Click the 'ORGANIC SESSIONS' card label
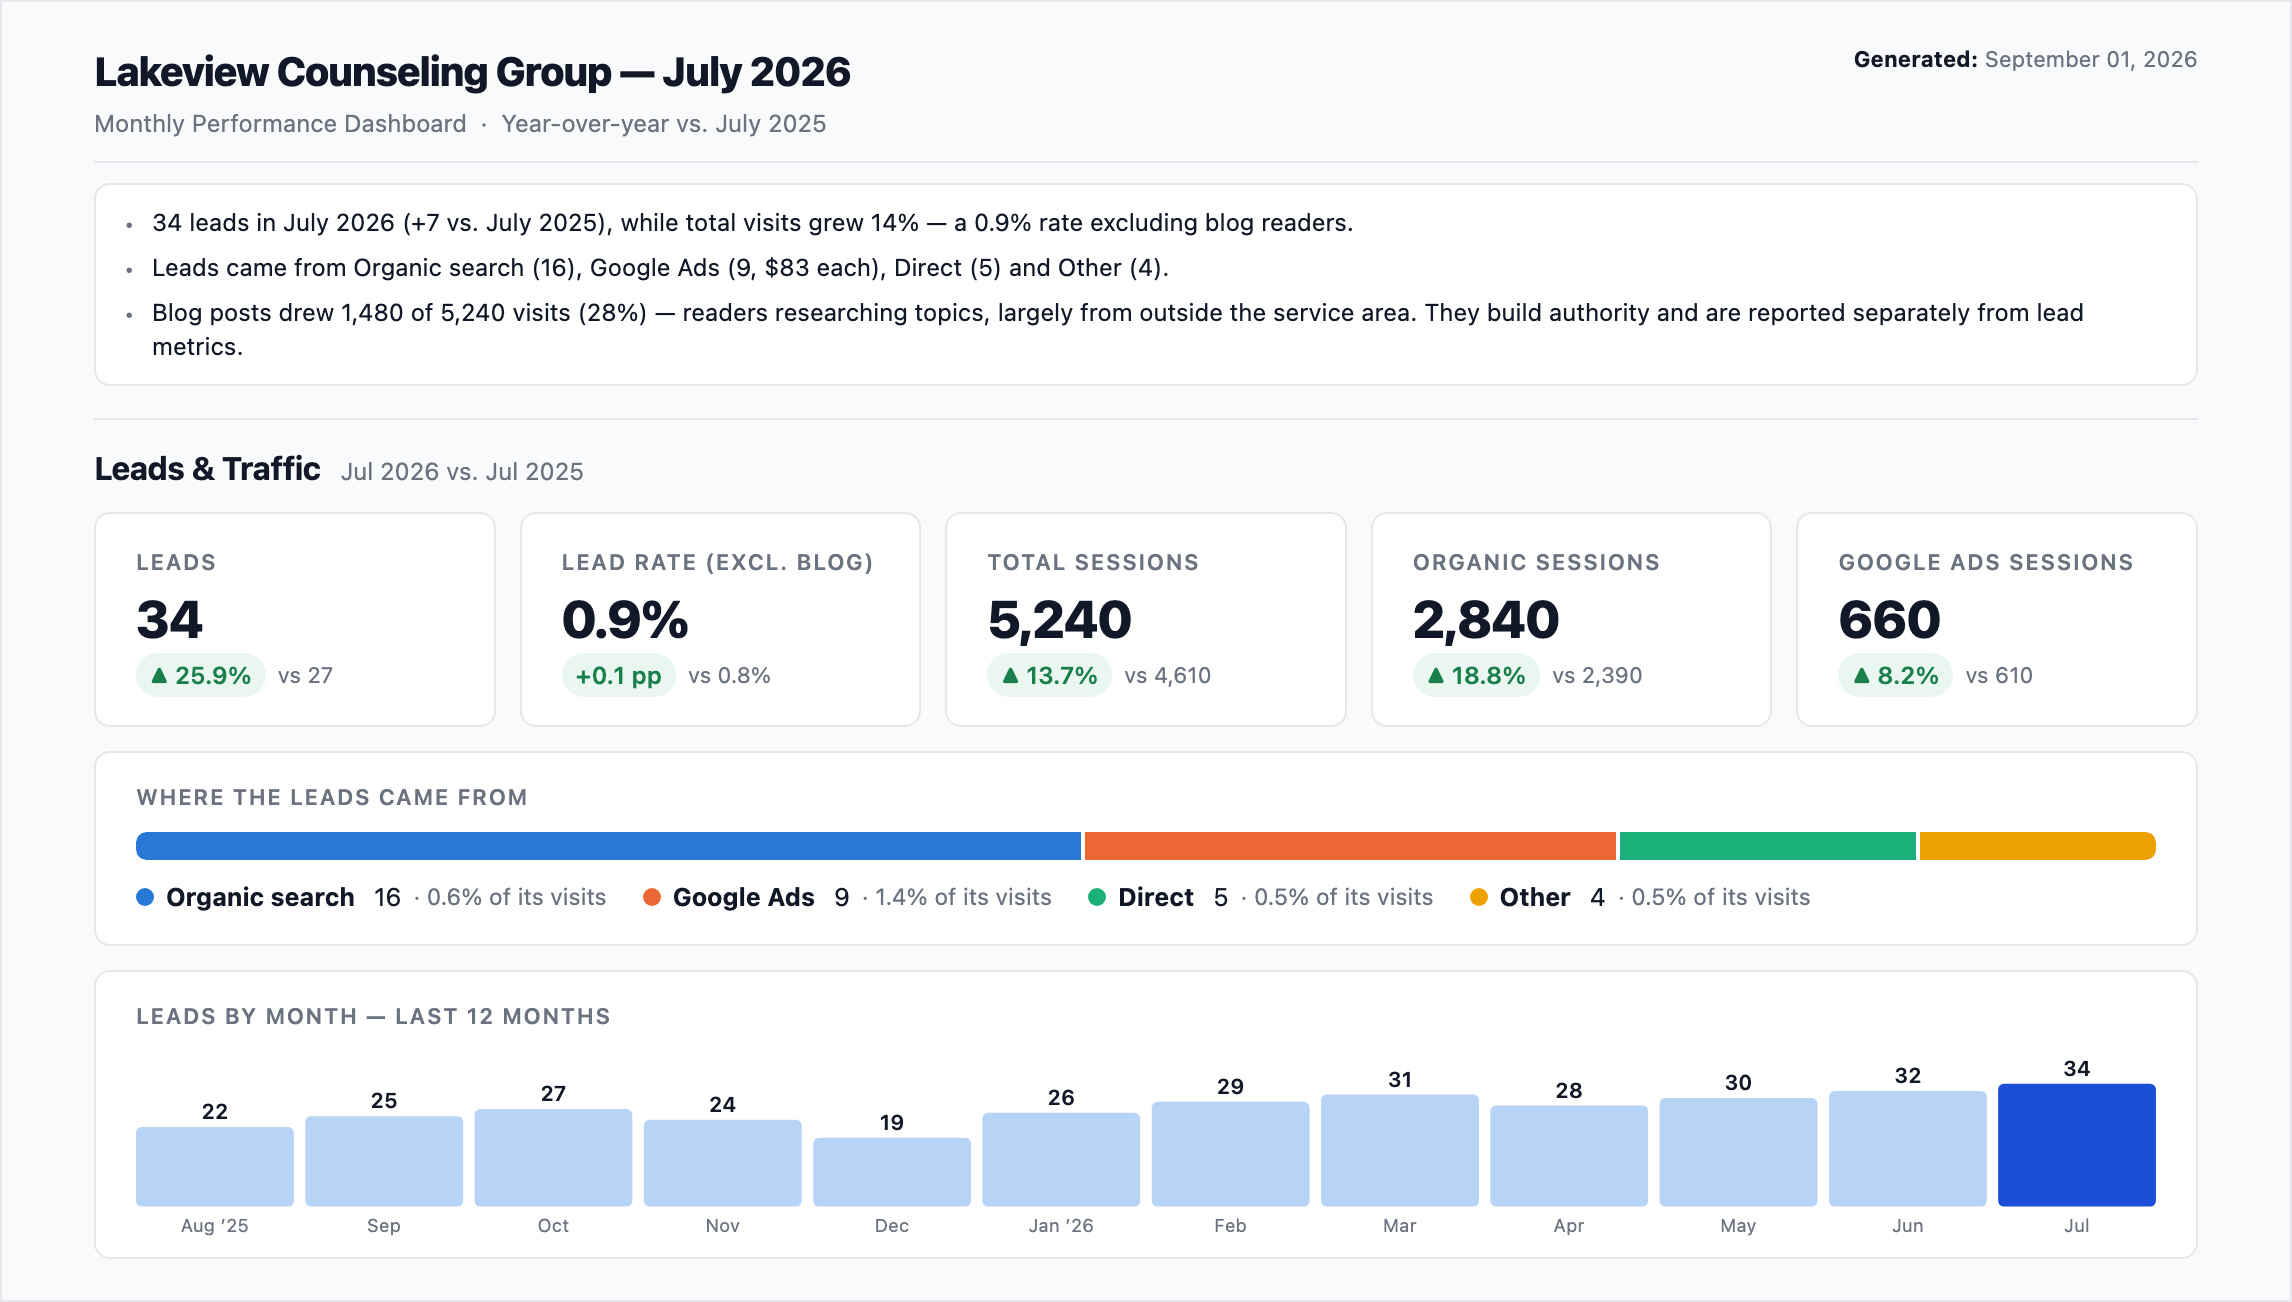 click(x=1536, y=563)
